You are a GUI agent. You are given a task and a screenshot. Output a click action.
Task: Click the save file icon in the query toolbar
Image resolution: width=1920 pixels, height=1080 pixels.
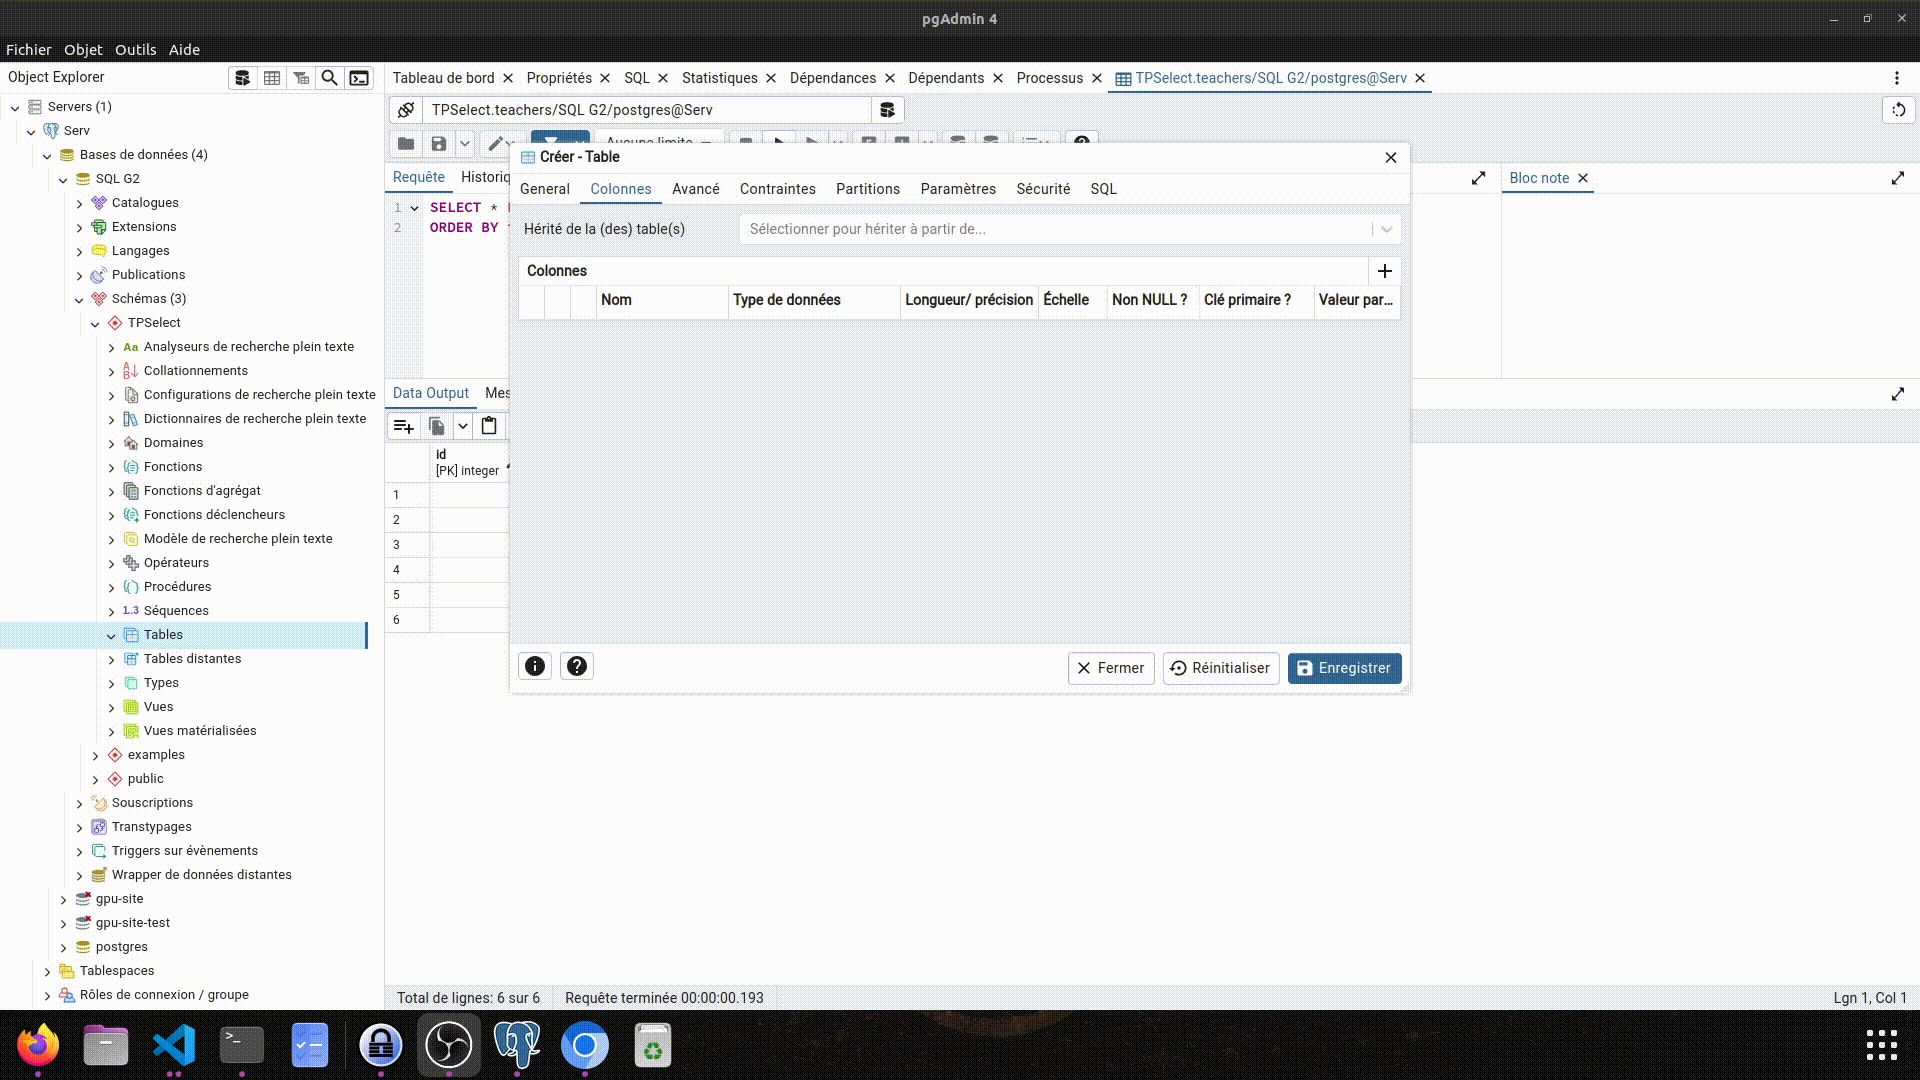[x=439, y=144]
